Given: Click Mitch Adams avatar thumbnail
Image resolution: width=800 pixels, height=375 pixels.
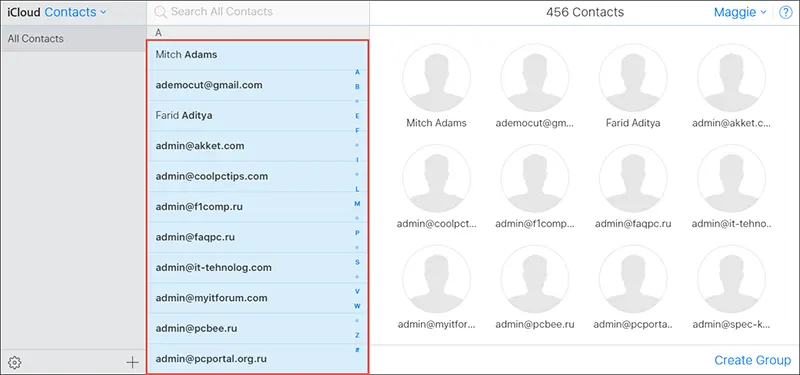Looking at the screenshot, I should tap(436, 78).
